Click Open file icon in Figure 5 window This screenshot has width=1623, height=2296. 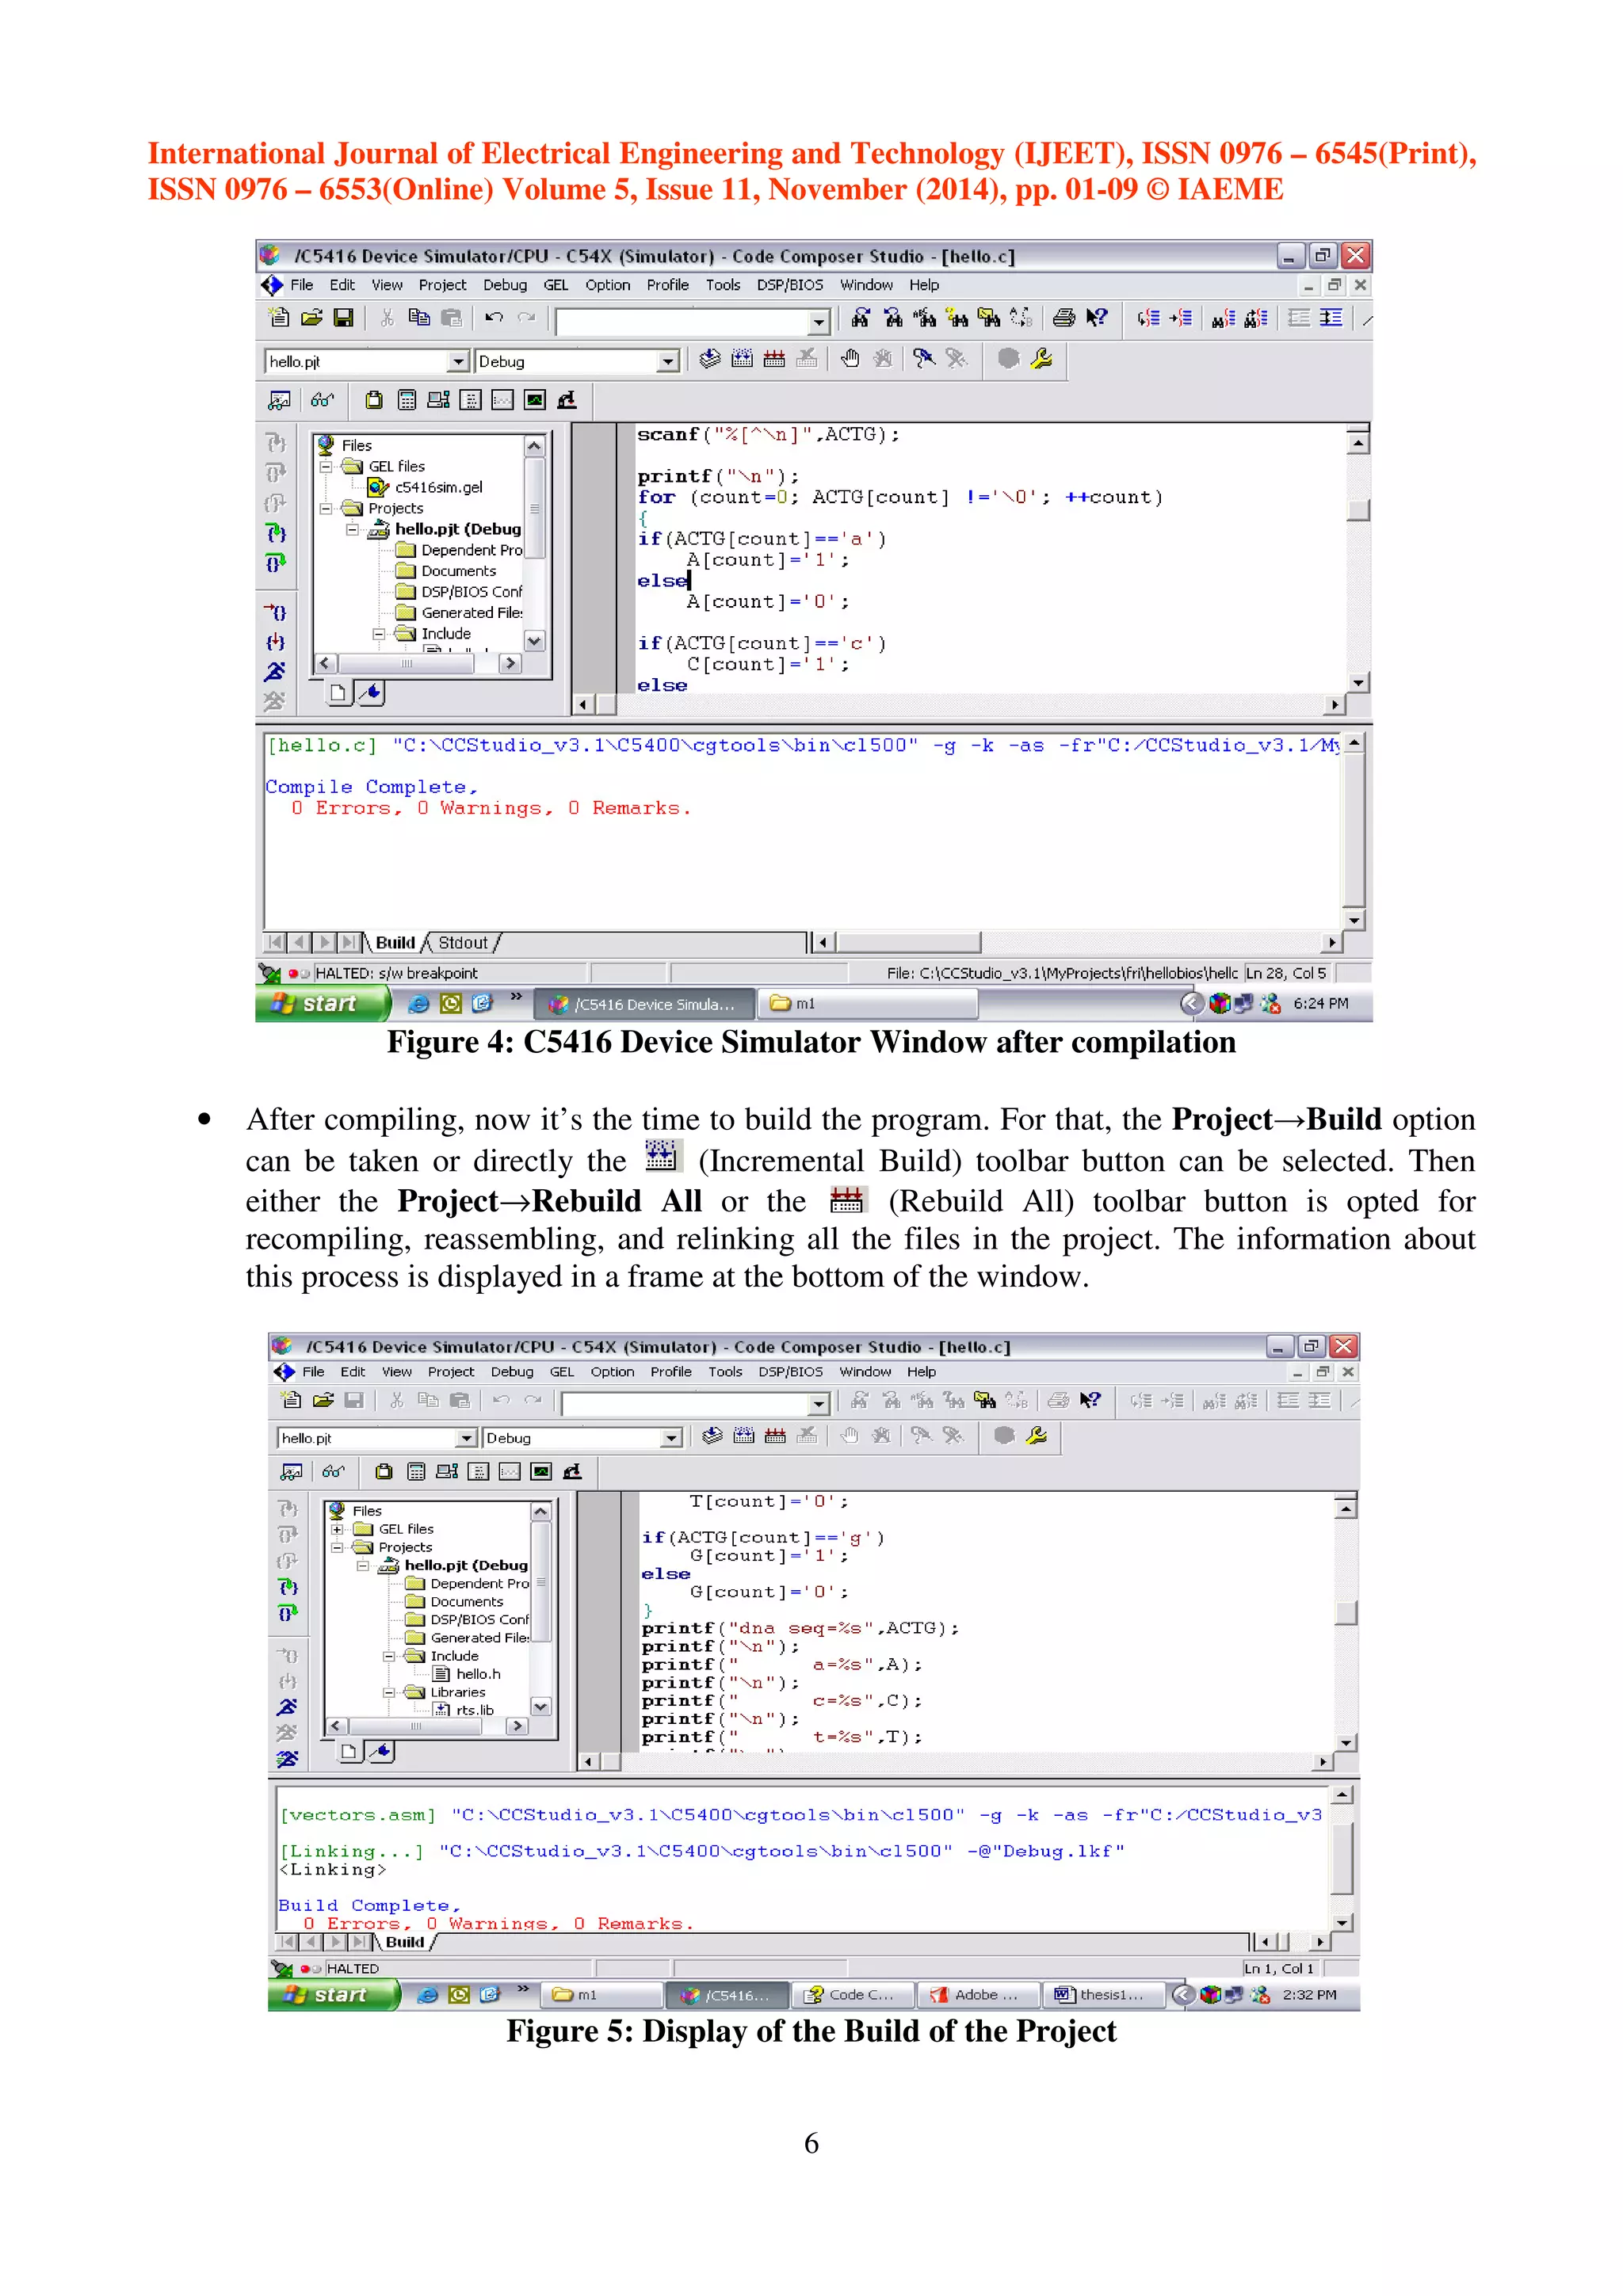click(x=323, y=1401)
